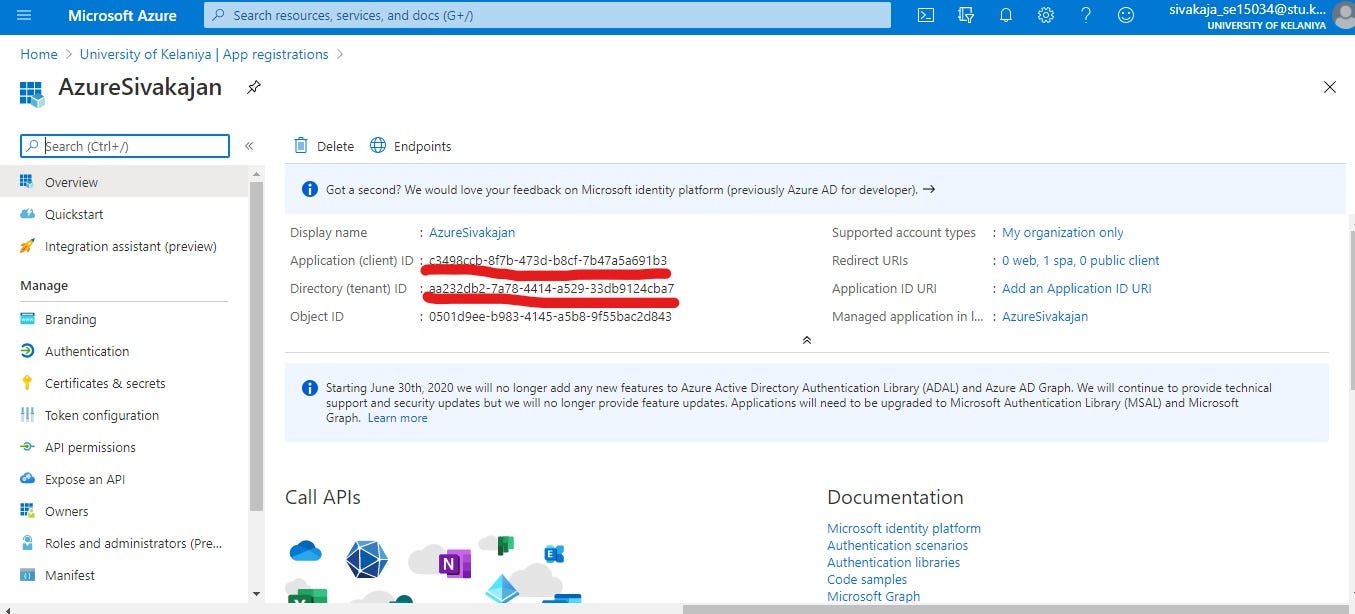Open the notifications bell
Viewport: 1355px width, 614px height.
pyautogui.click(x=1006, y=15)
